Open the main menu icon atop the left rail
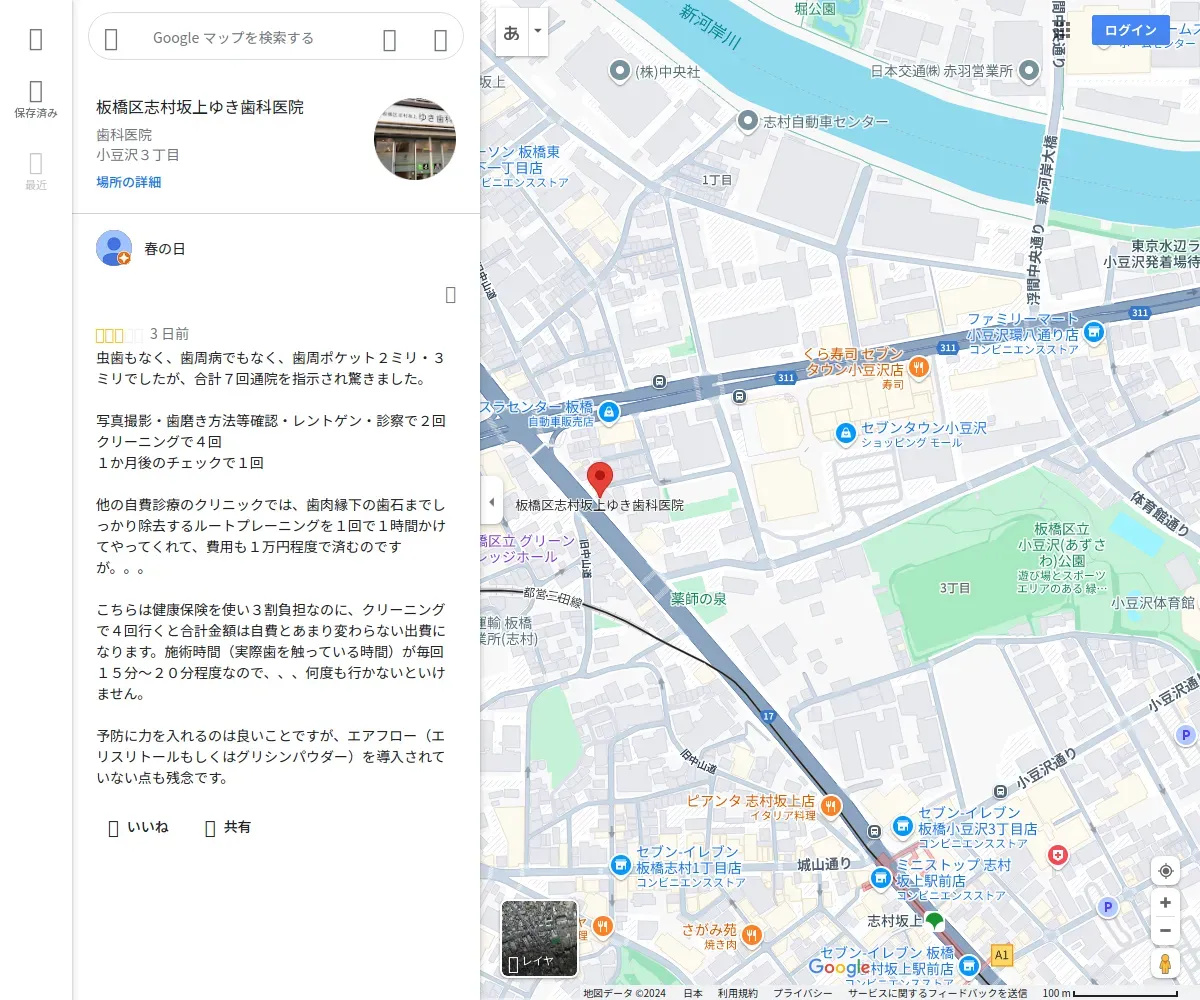 tap(36, 39)
